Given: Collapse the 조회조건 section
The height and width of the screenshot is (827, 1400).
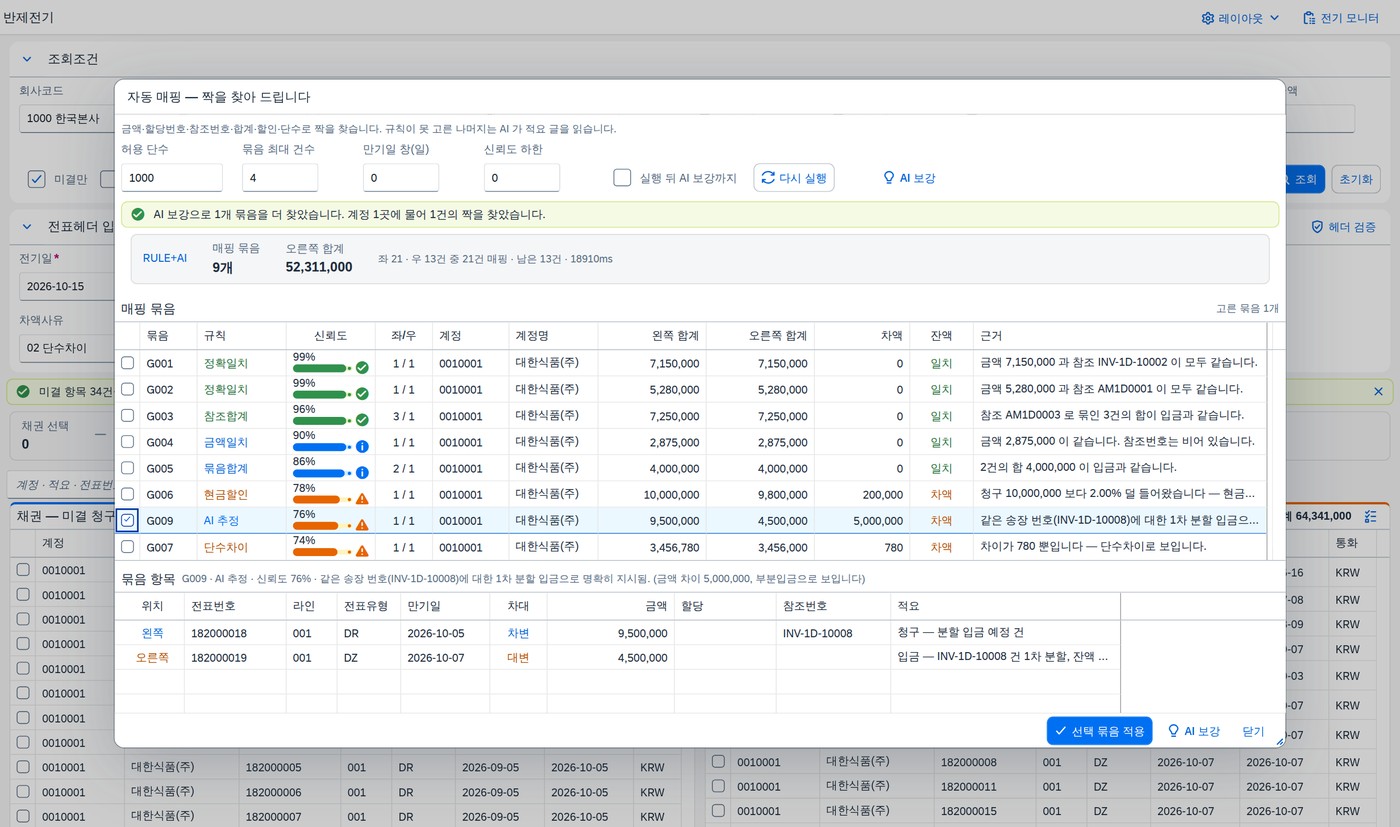Looking at the screenshot, I should (x=26, y=59).
